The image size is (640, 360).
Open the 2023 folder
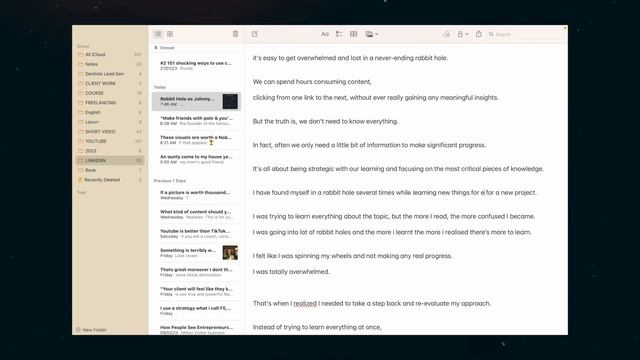(x=110, y=151)
